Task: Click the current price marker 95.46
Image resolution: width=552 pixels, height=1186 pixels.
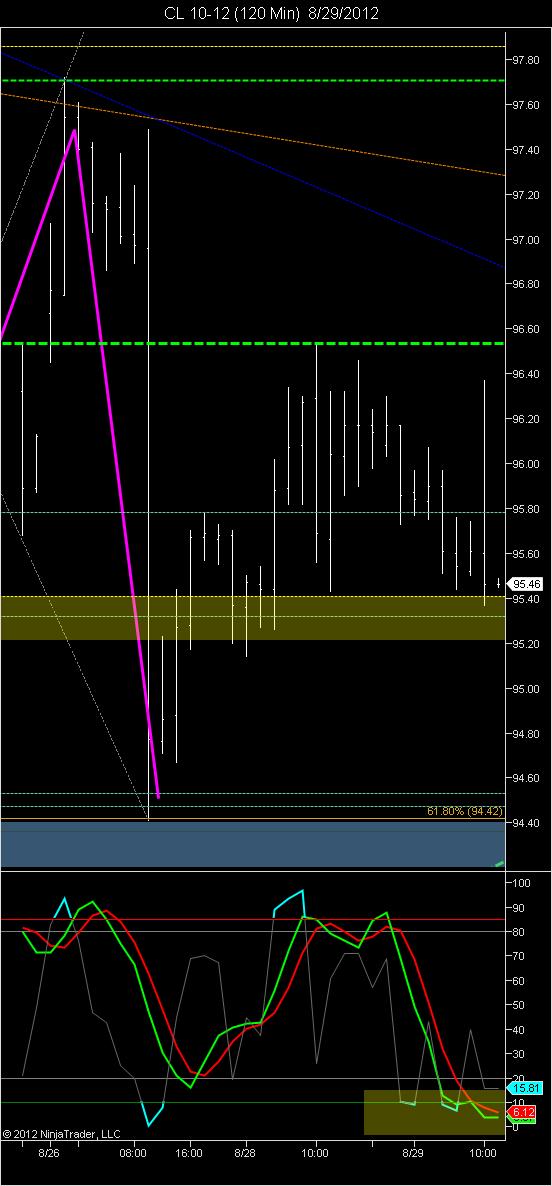Action: (x=526, y=584)
